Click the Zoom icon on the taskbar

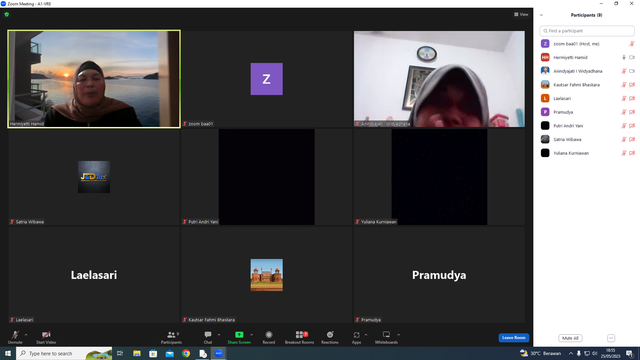point(219,353)
